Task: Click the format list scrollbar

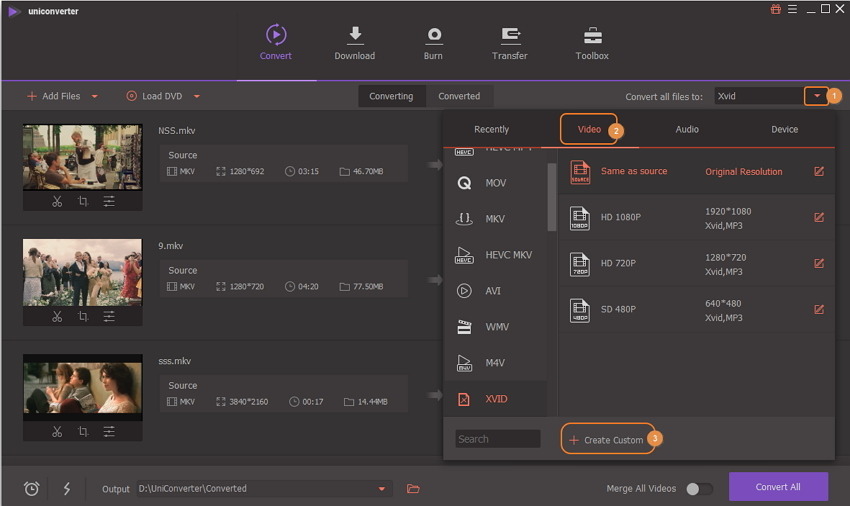Action: (552, 197)
